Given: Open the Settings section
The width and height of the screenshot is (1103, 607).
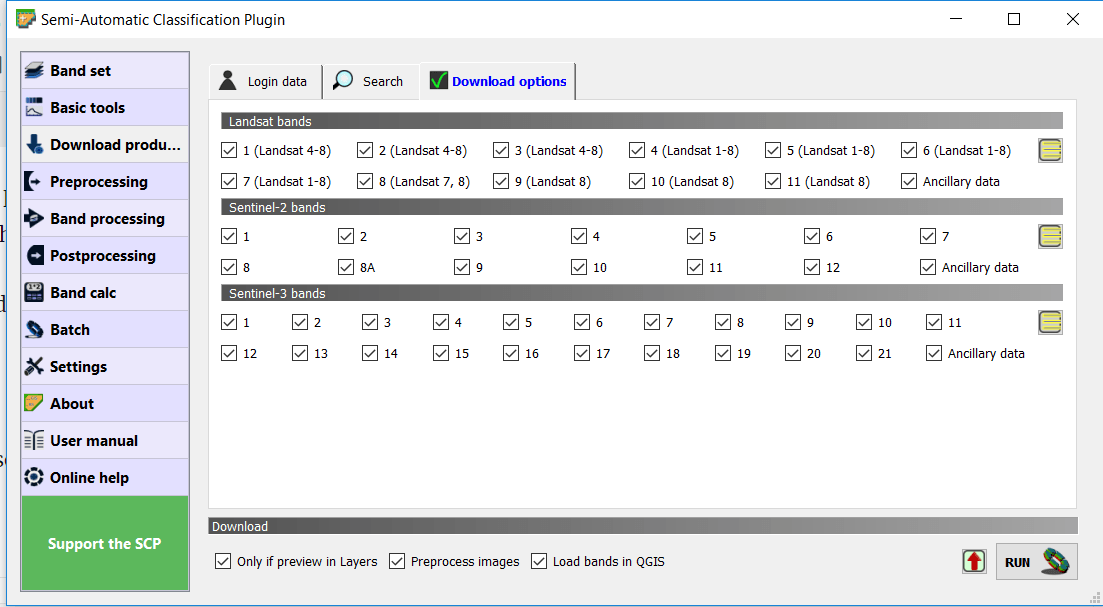Looking at the screenshot, I should (105, 366).
